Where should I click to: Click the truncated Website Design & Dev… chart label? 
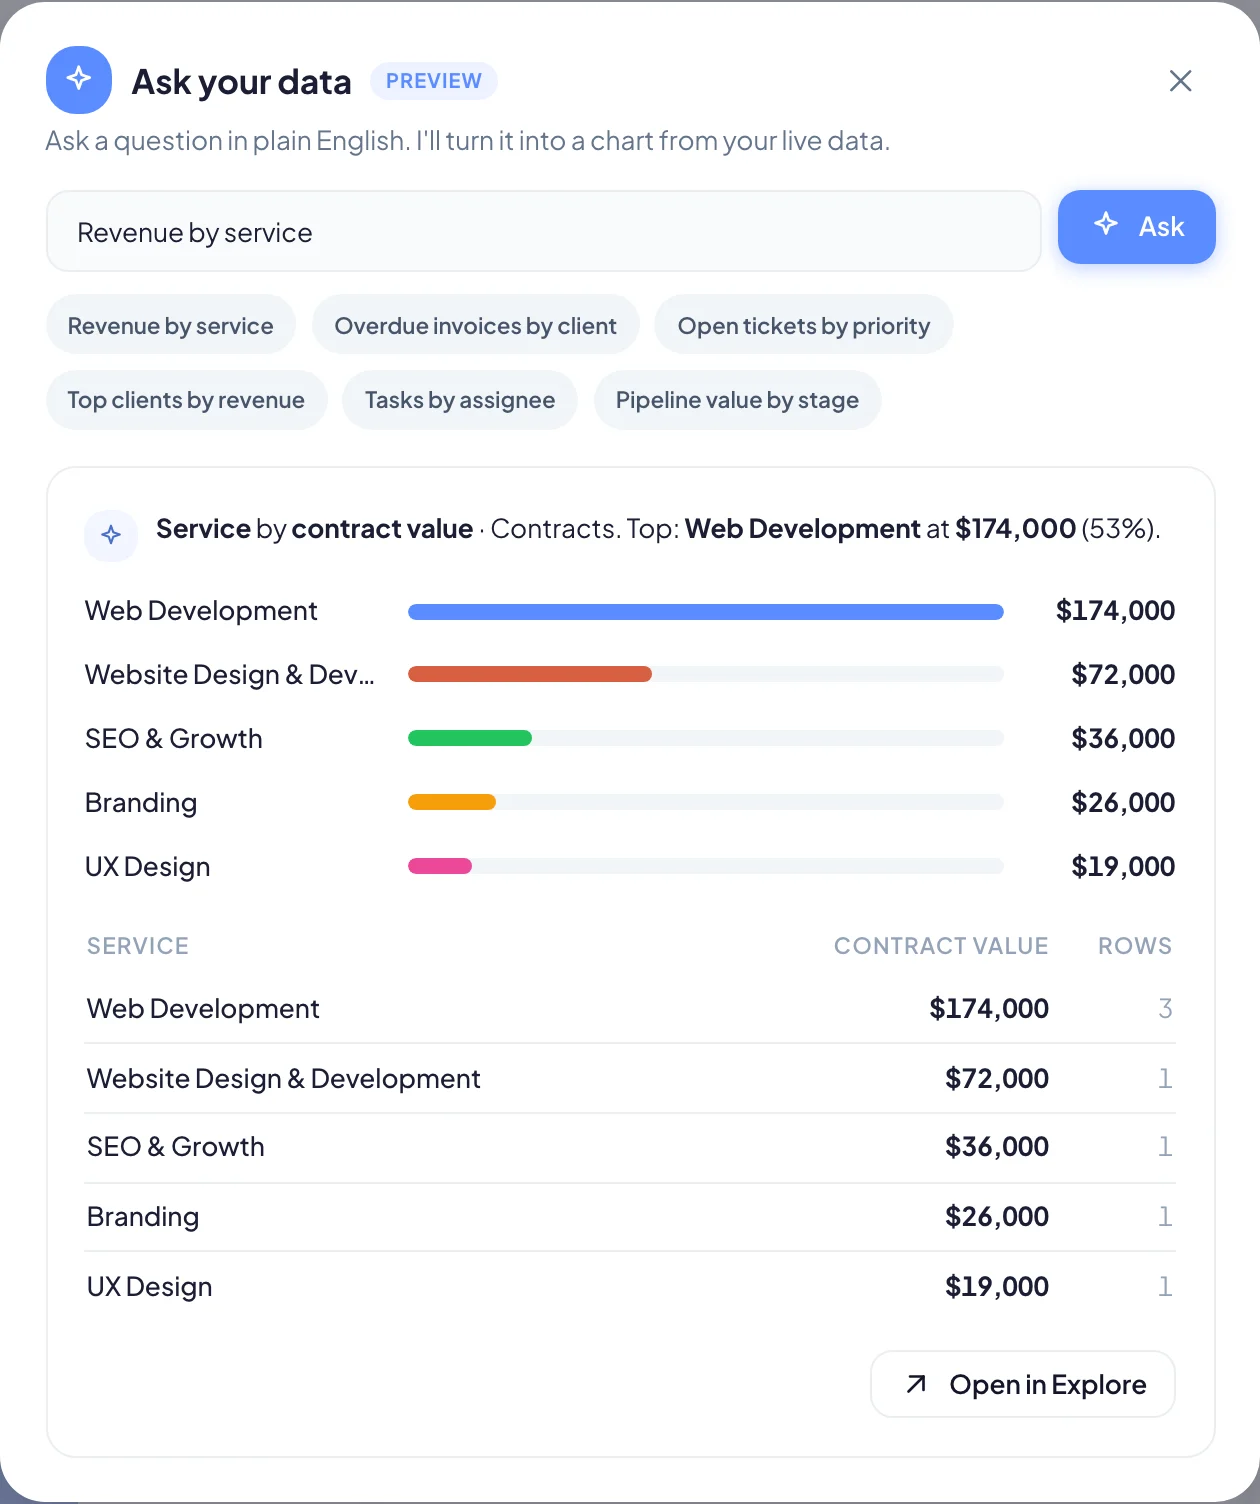[230, 675]
